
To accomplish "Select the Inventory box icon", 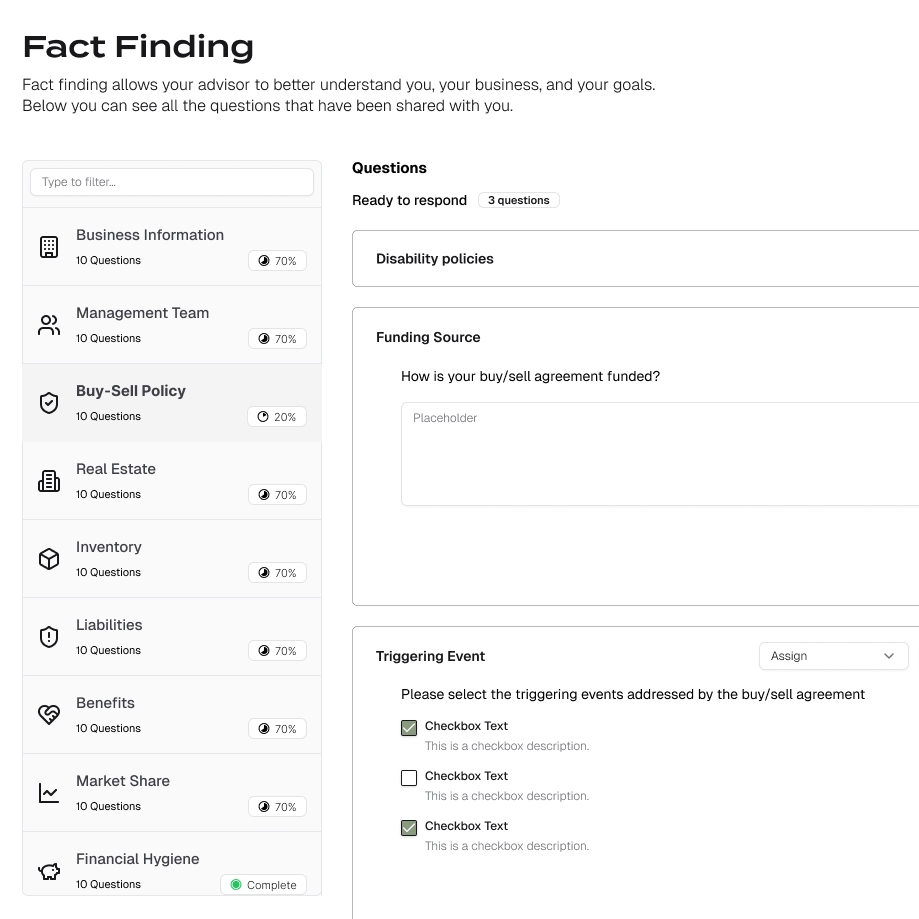I will tap(48, 558).
